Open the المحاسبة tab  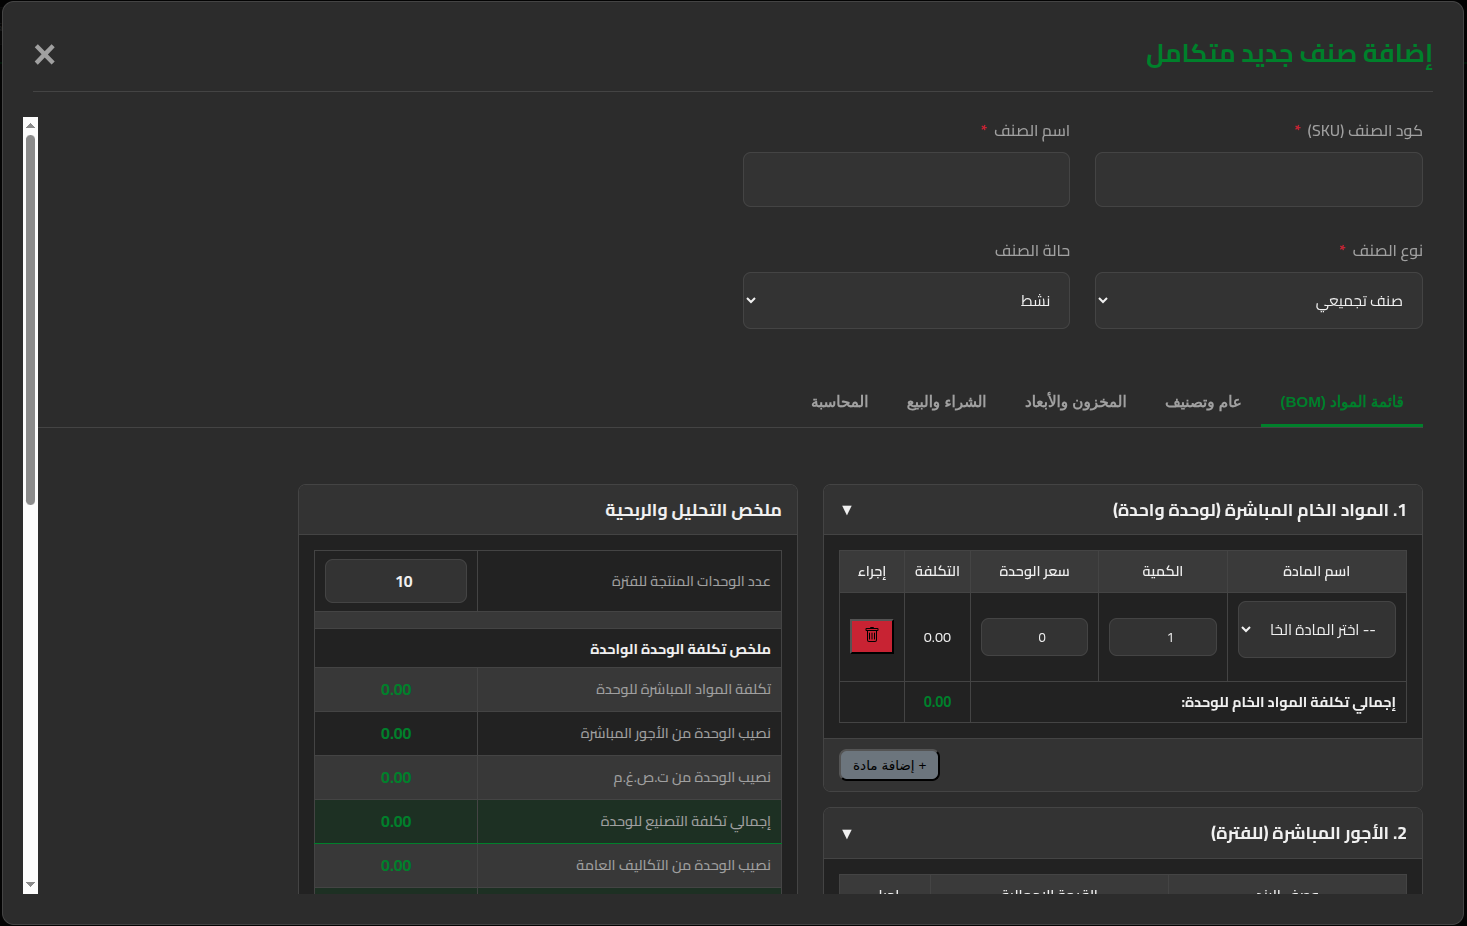coord(839,402)
